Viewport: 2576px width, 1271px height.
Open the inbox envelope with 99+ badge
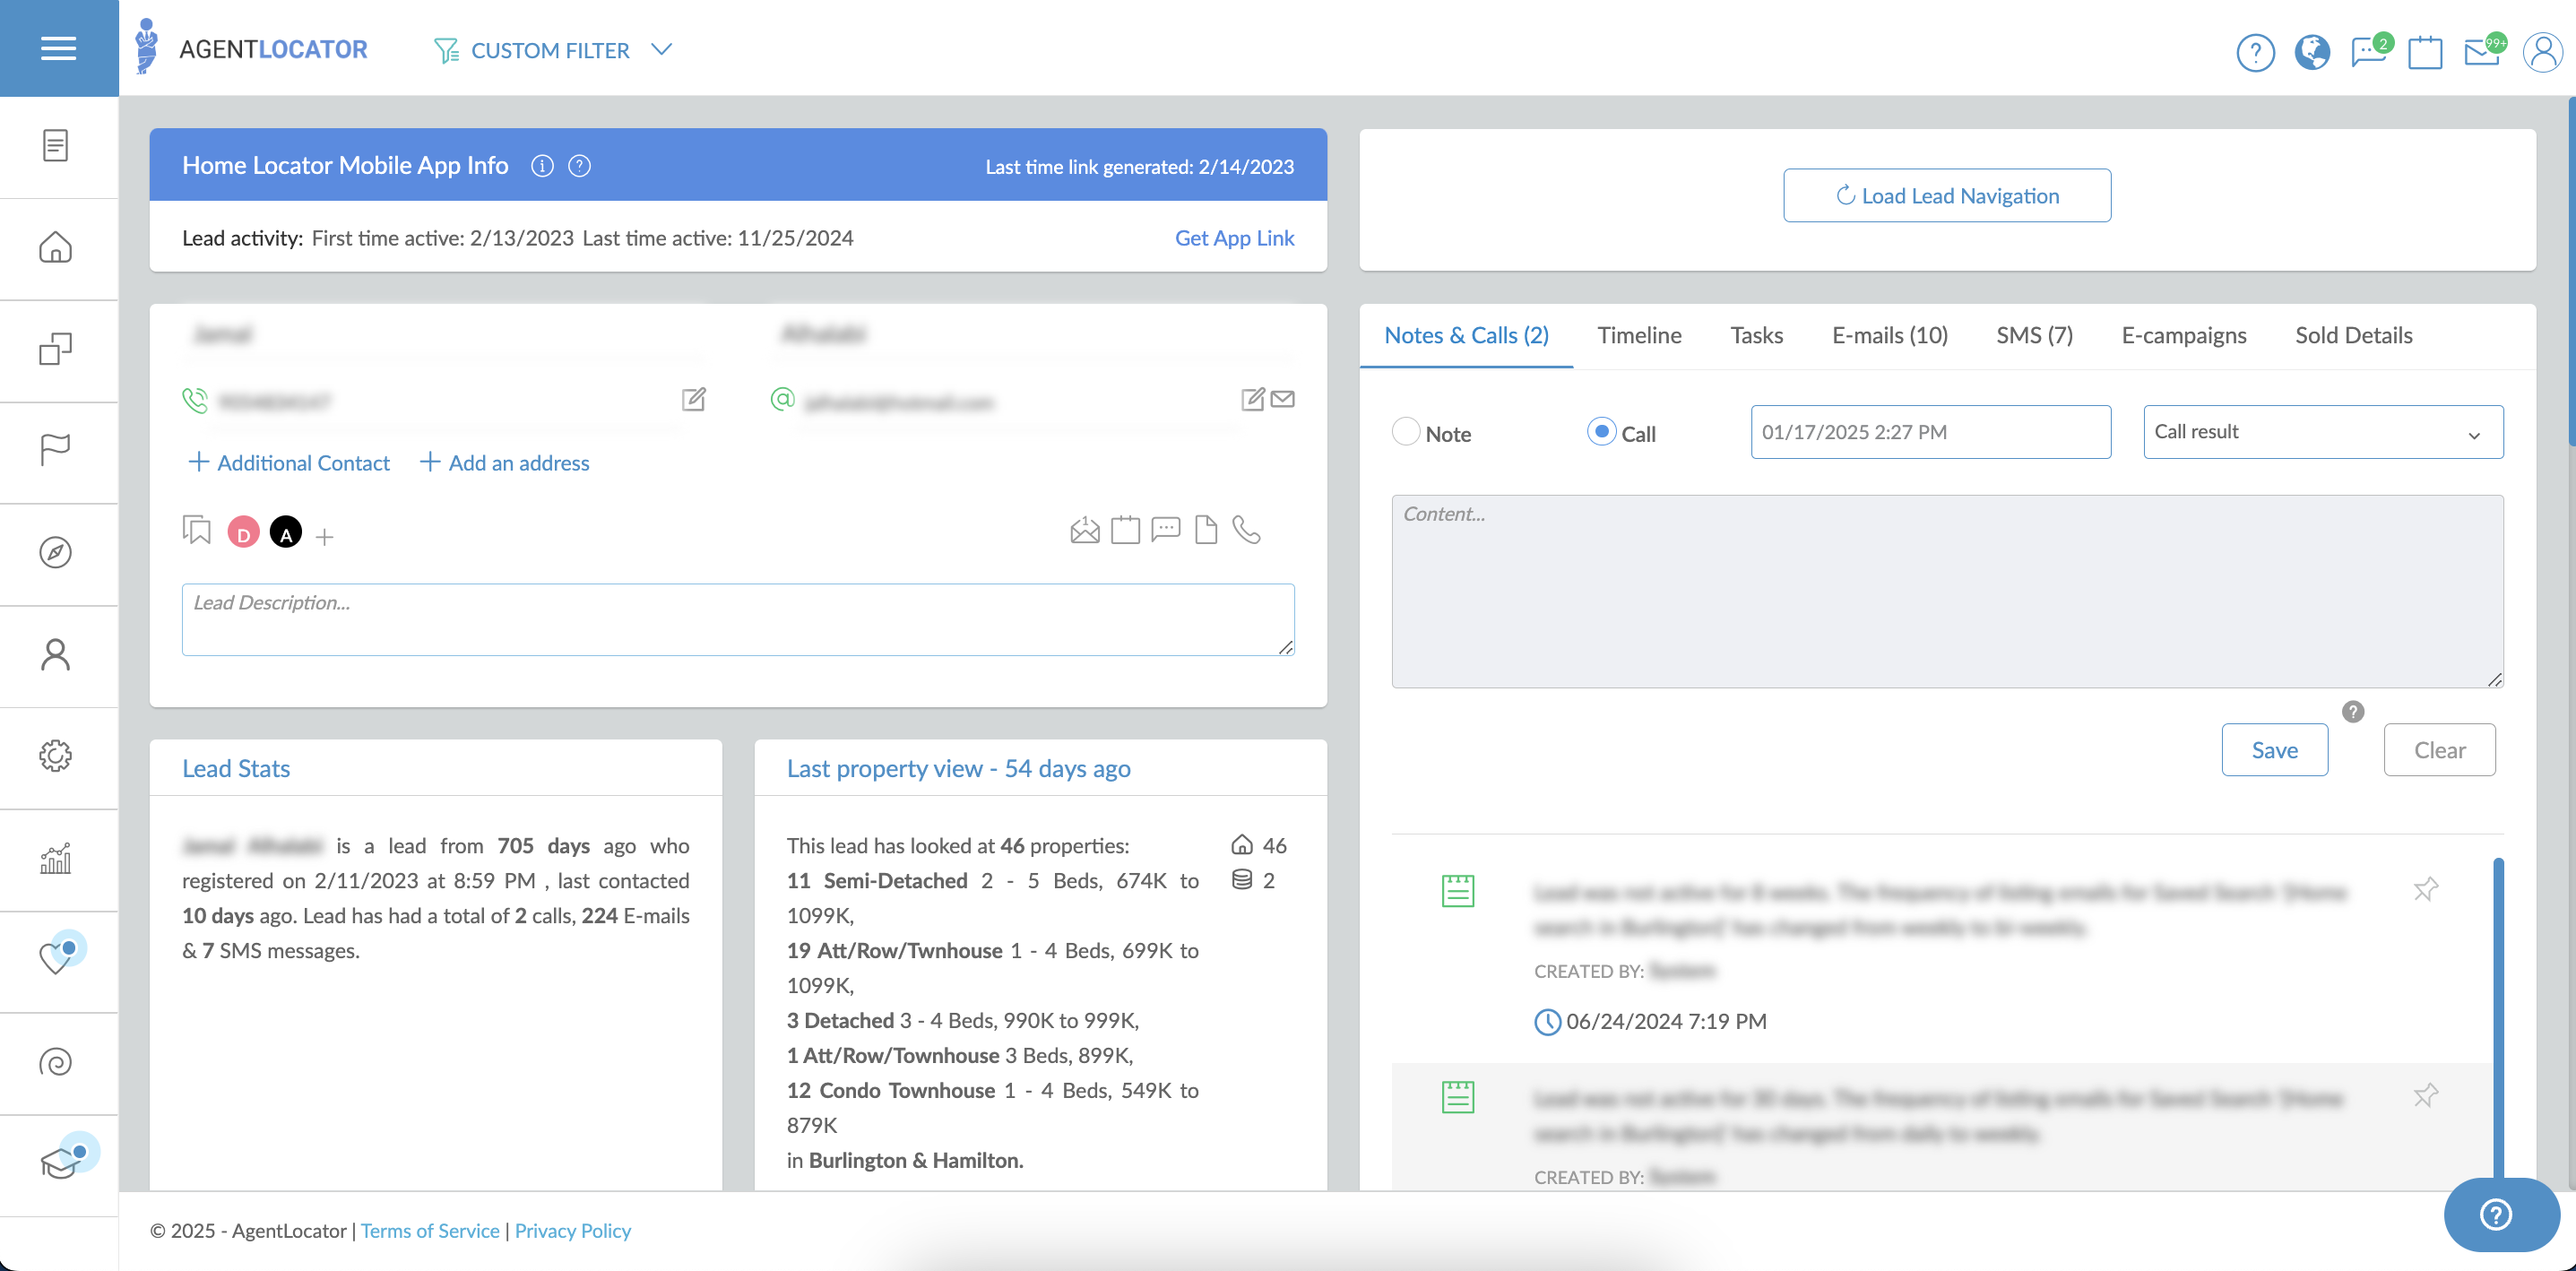coord(2482,52)
